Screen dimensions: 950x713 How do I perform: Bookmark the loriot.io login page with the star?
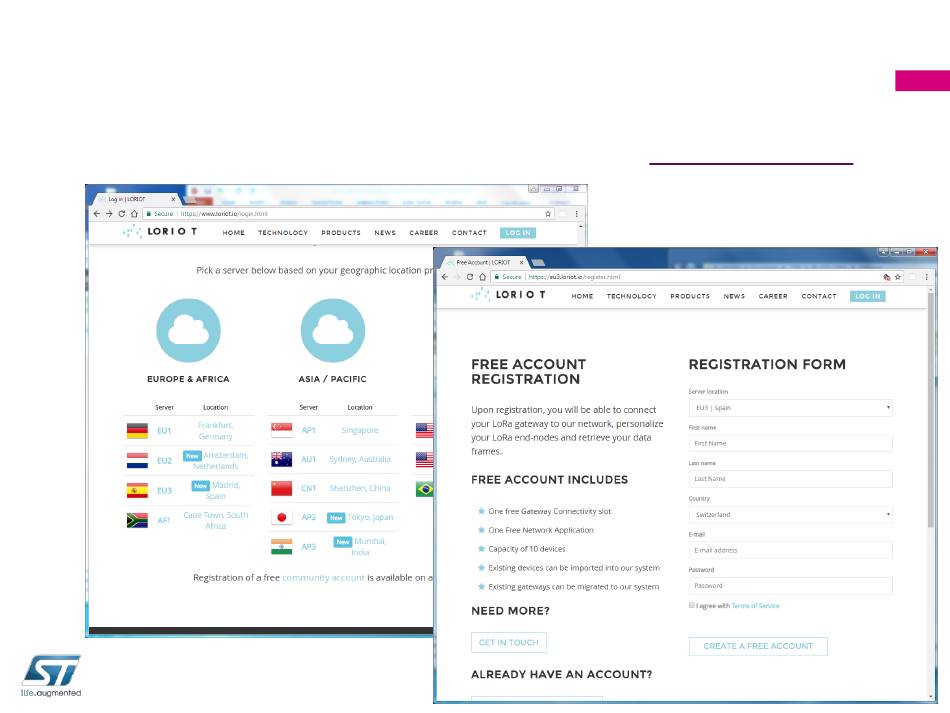(x=548, y=214)
